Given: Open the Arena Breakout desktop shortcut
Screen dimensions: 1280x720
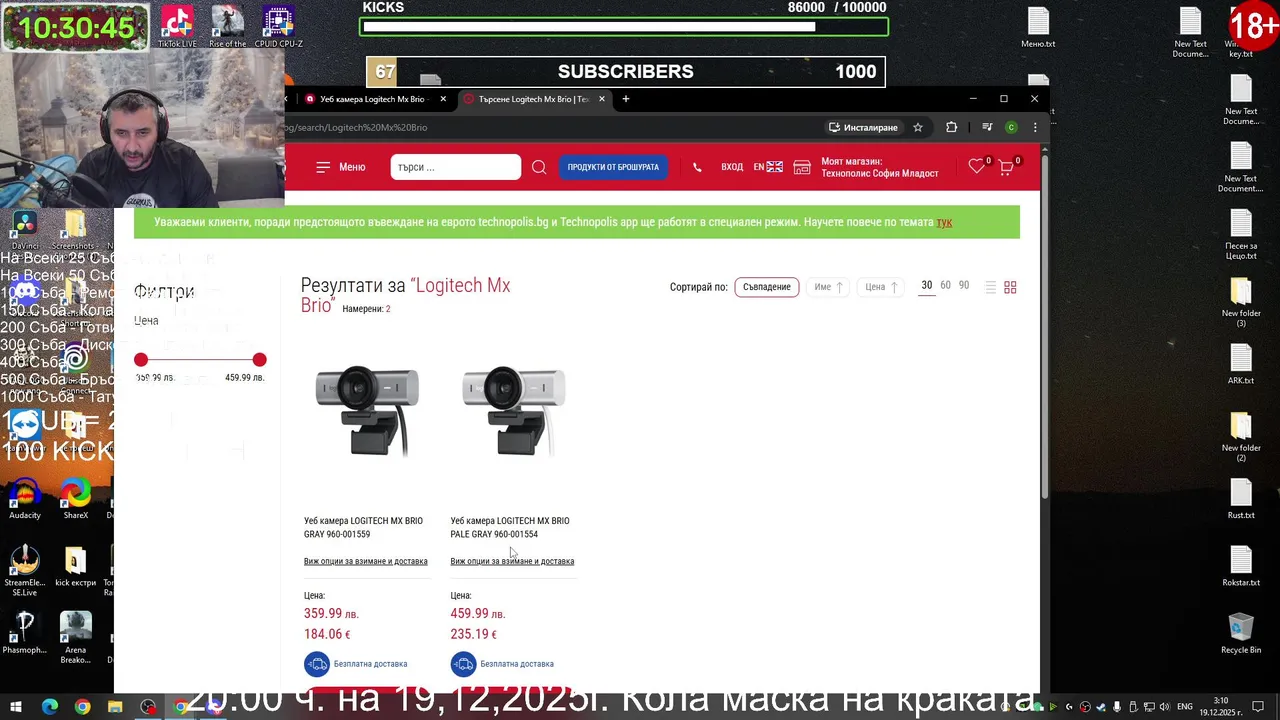Looking at the screenshot, I should tap(75, 638).
